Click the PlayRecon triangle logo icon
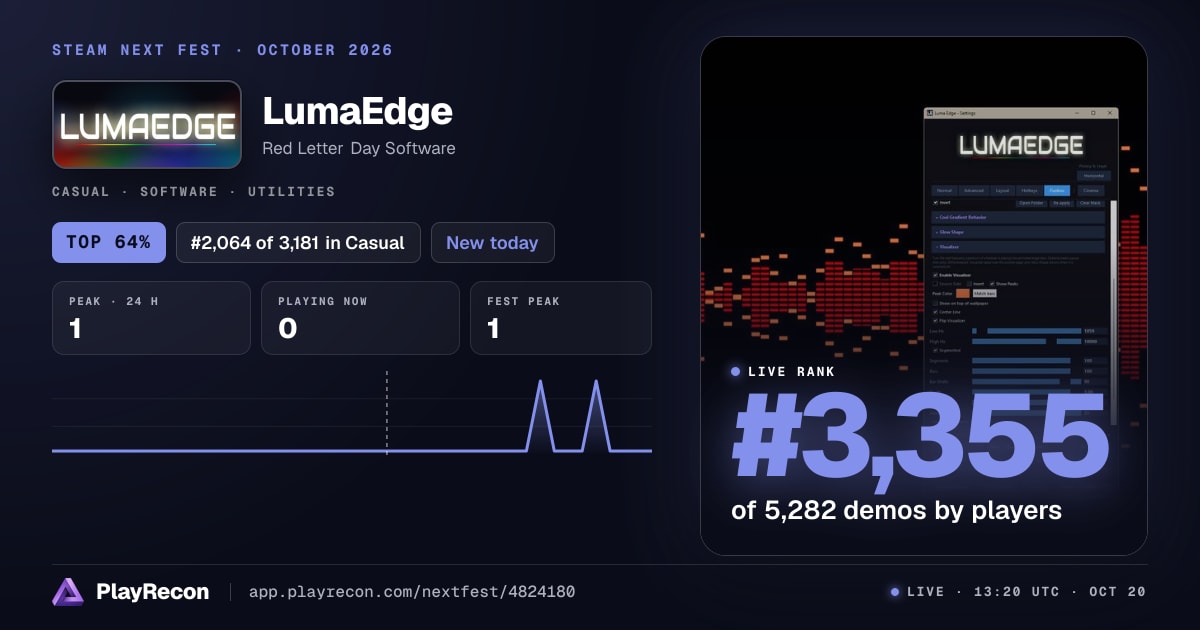Image resolution: width=1200 pixels, height=630 pixels. tap(68, 592)
